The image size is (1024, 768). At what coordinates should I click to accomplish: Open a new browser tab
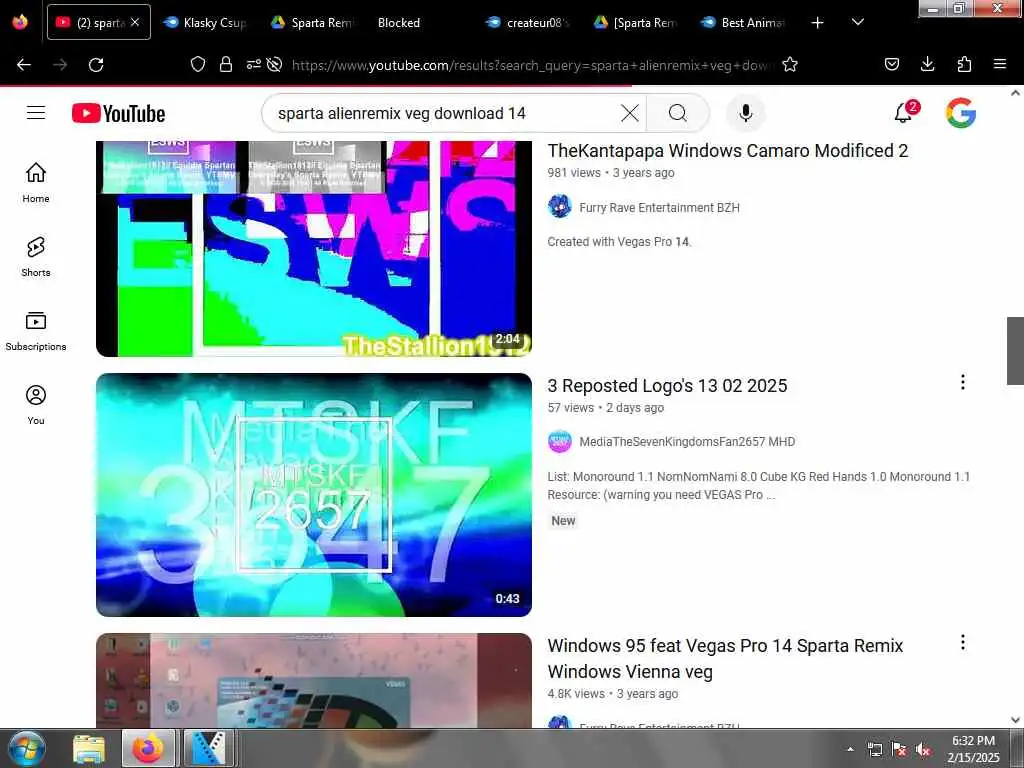pos(817,23)
